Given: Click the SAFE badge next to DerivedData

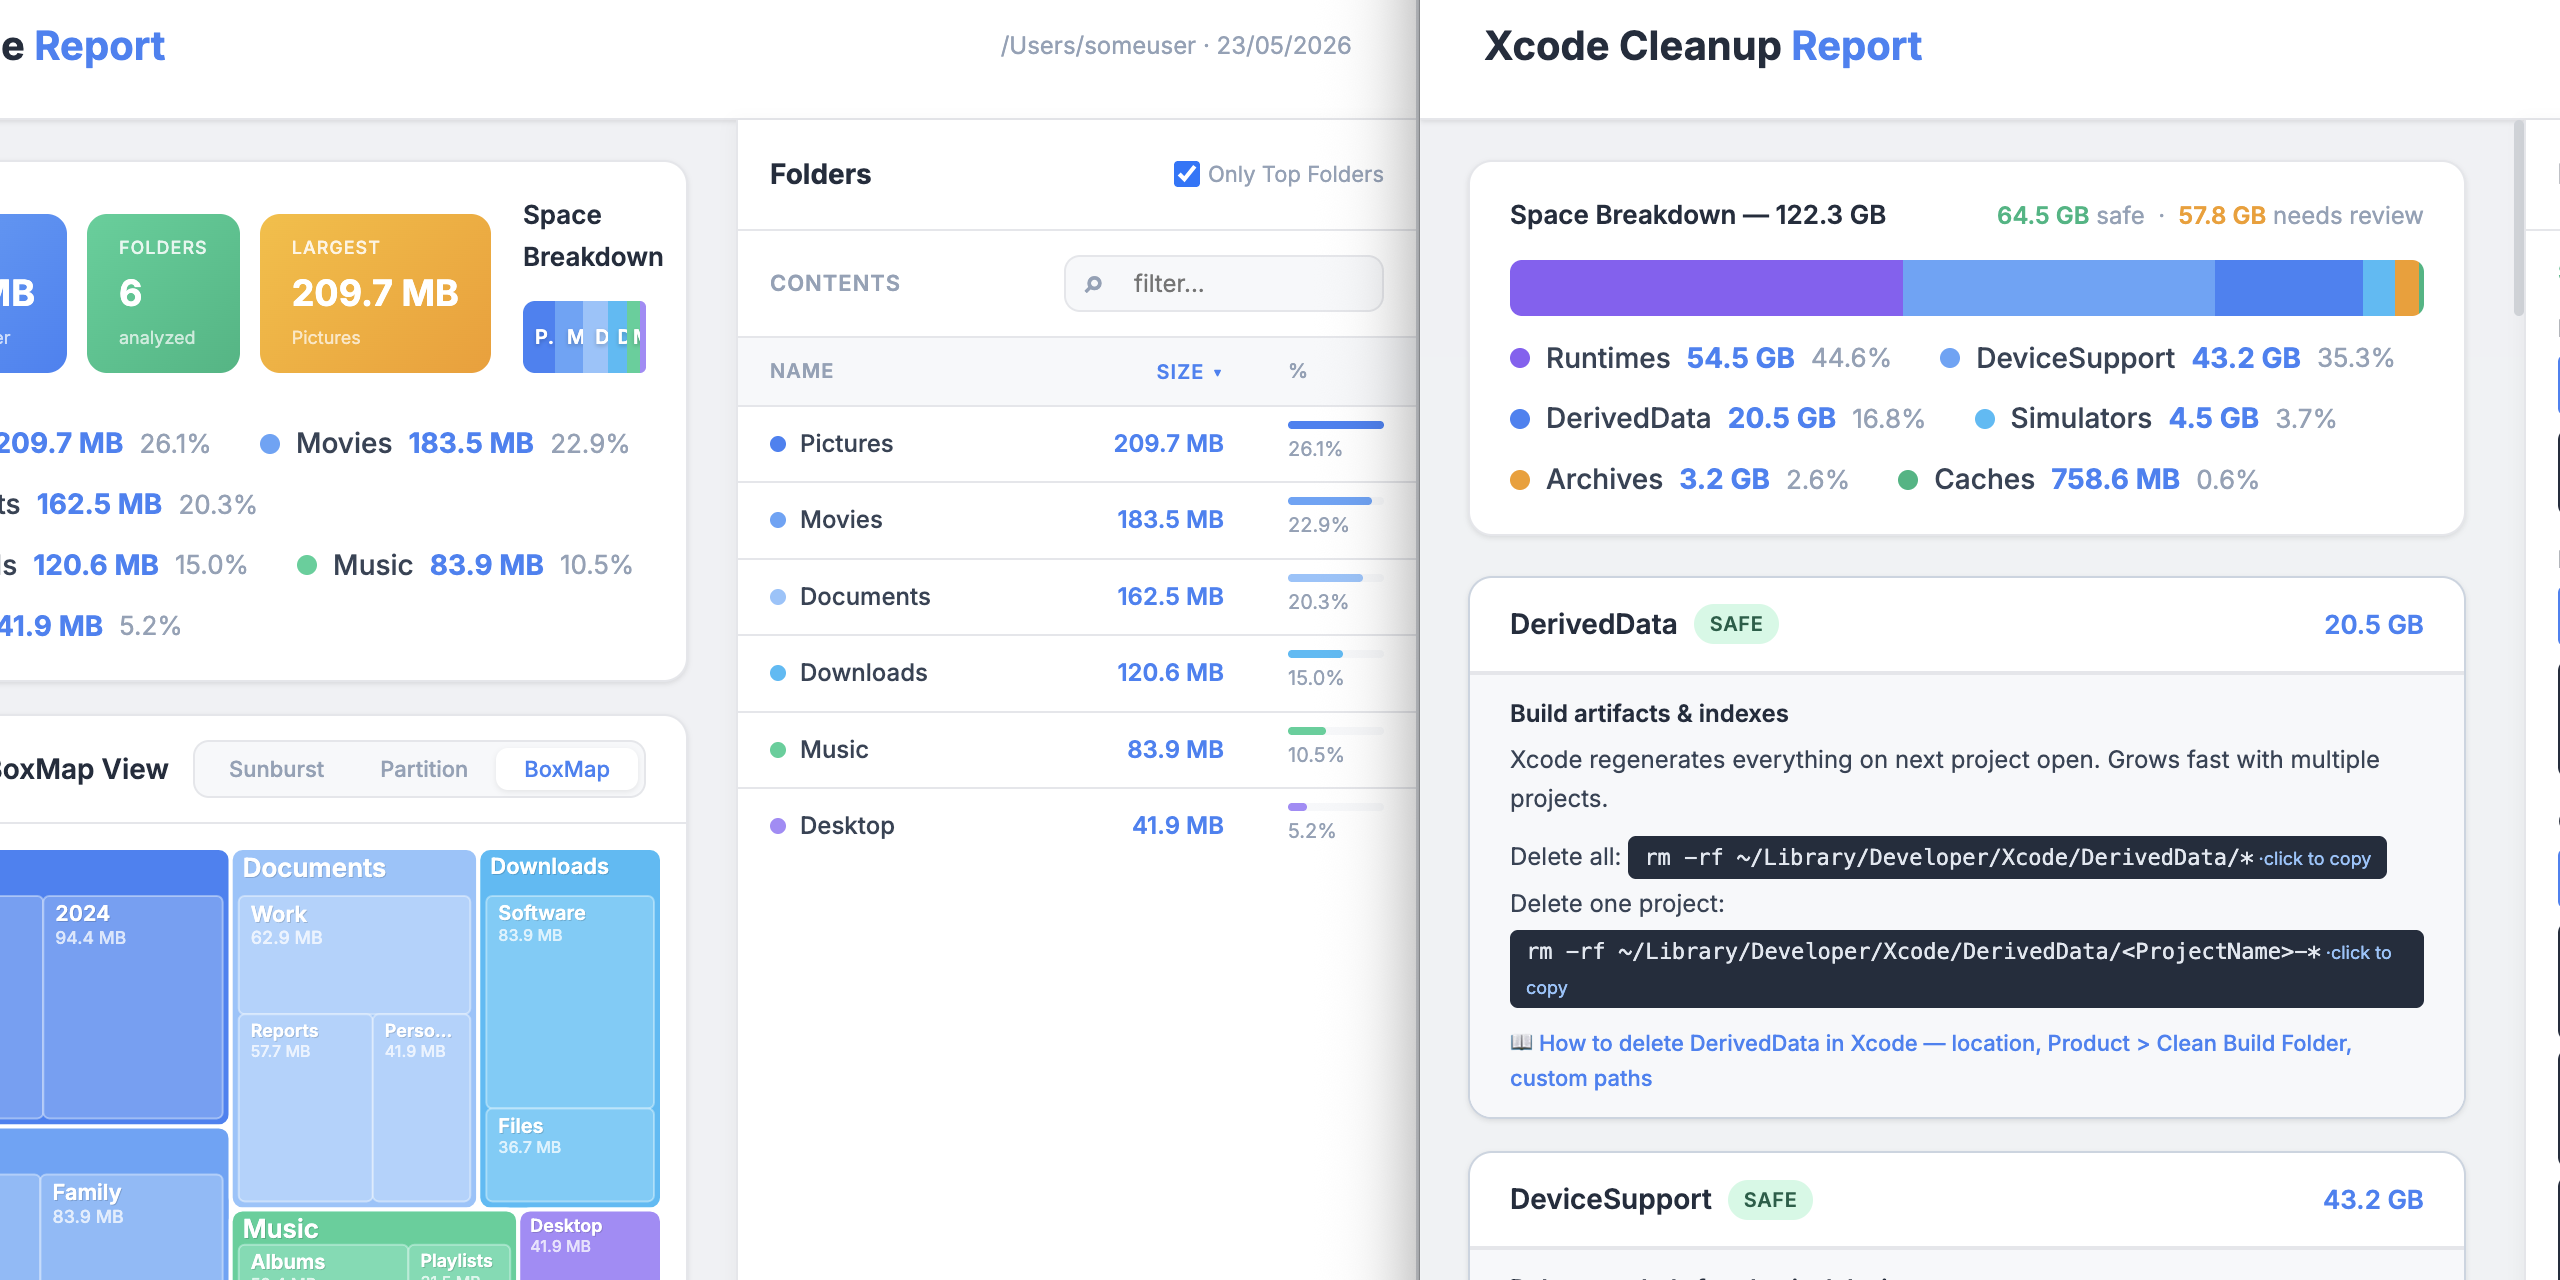Looking at the screenshot, I should click(x=1736, y=624).
